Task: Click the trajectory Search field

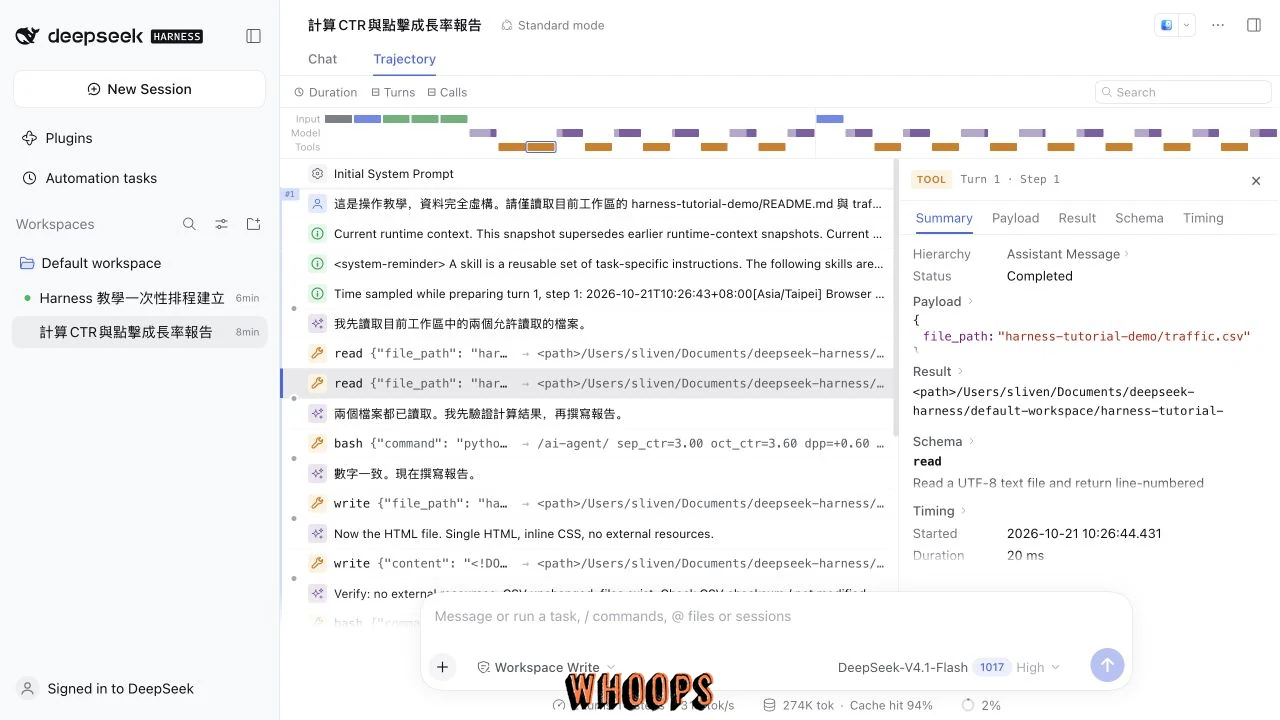Action: [x=1183, y=92]
